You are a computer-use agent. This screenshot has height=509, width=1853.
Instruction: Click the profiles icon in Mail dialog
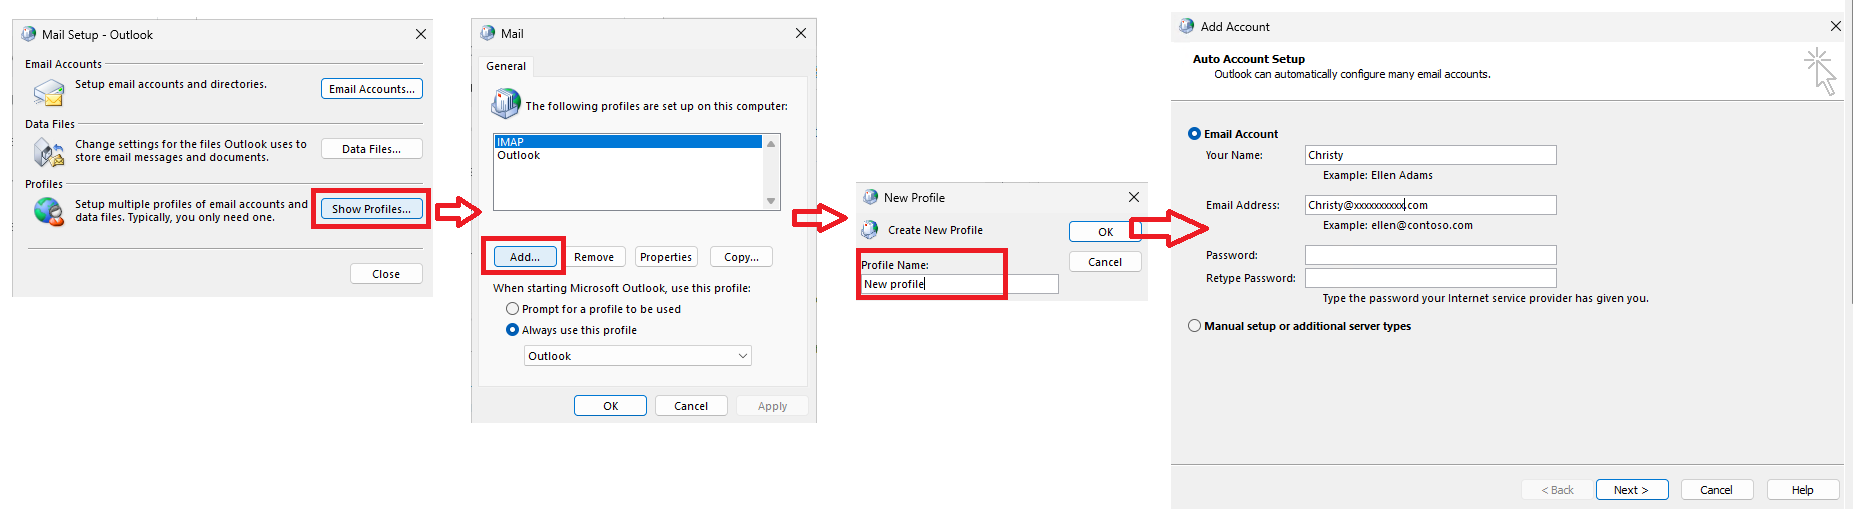(x=506, y=103)
